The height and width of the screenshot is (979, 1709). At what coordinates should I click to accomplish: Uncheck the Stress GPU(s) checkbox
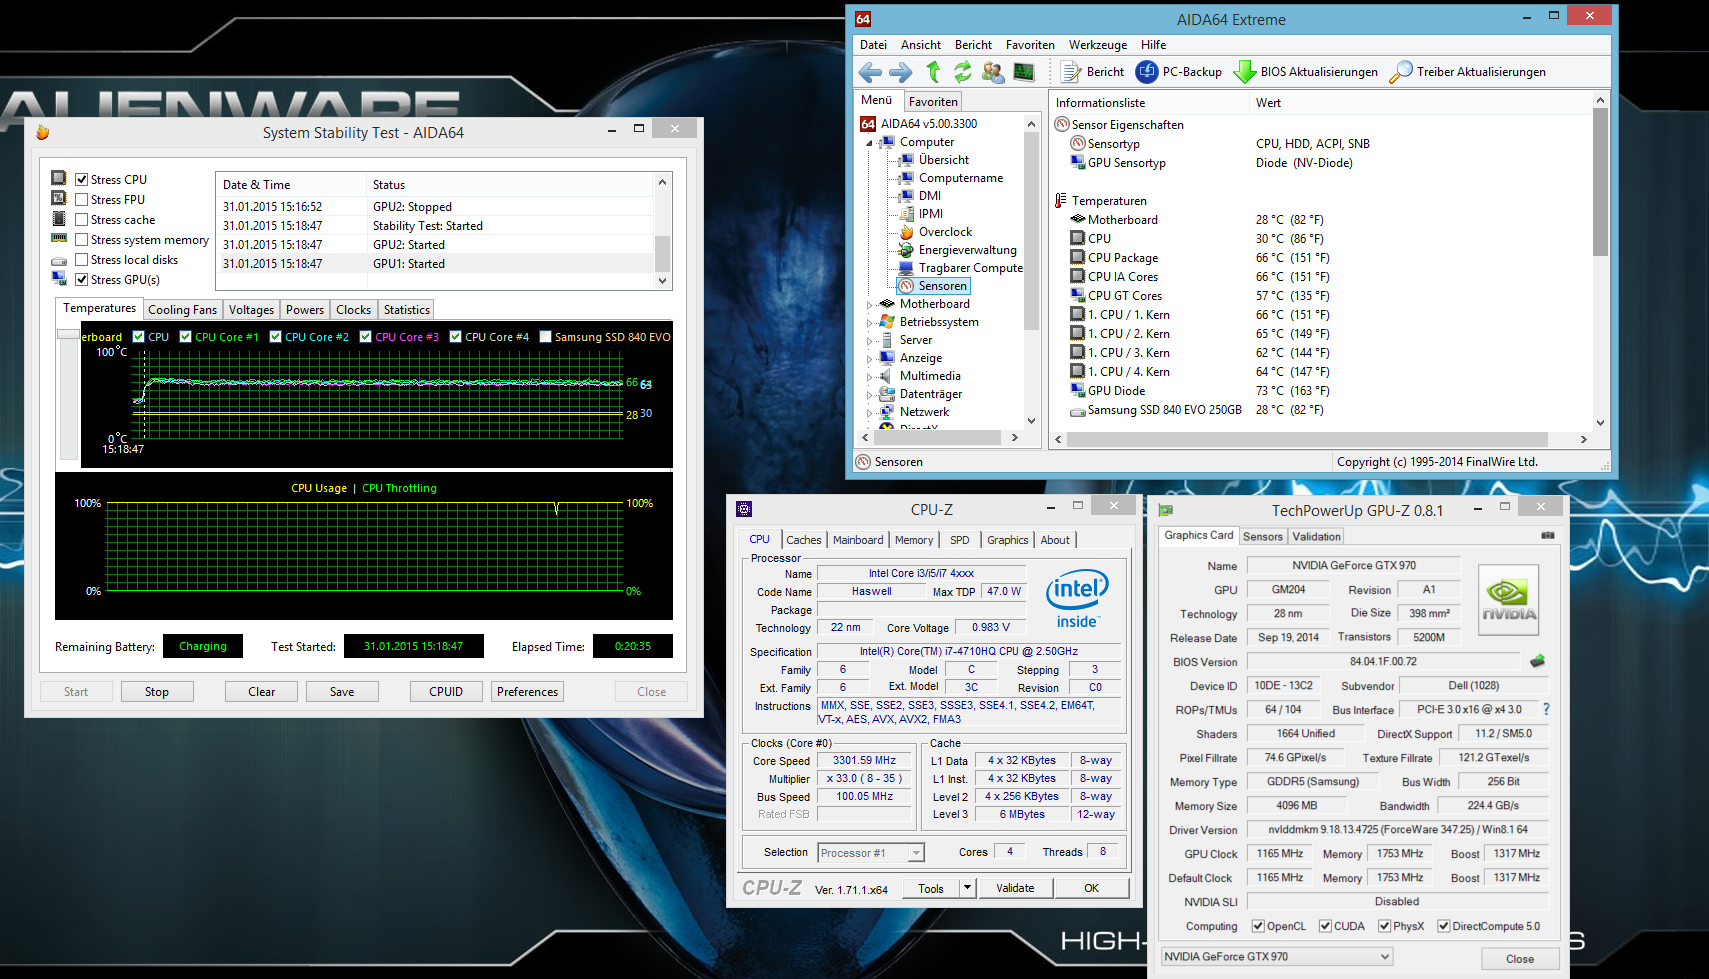[x=82, y=280]
